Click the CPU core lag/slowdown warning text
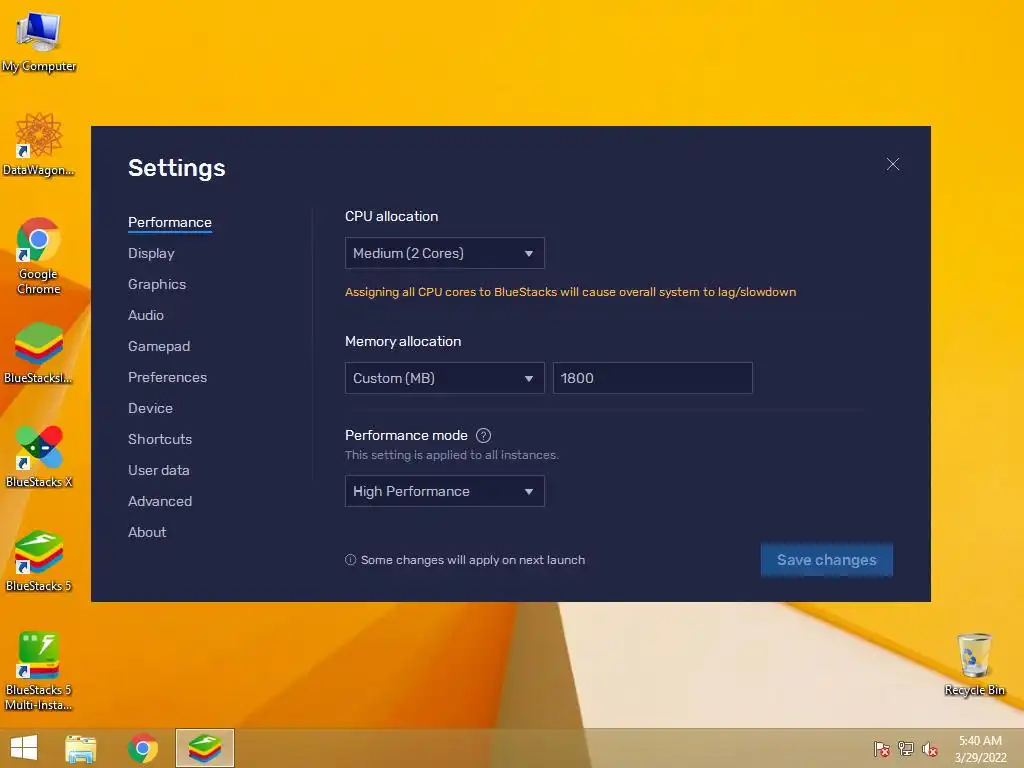This screenshot has width=1024, height=768. click(571, 292)
